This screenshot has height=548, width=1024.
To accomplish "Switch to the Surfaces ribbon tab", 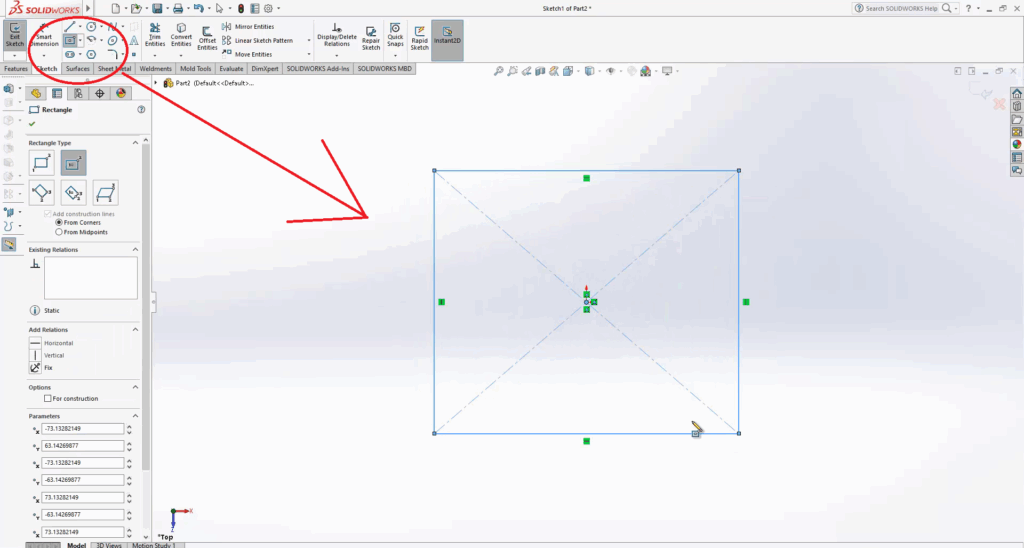I will tap(78, 69).
